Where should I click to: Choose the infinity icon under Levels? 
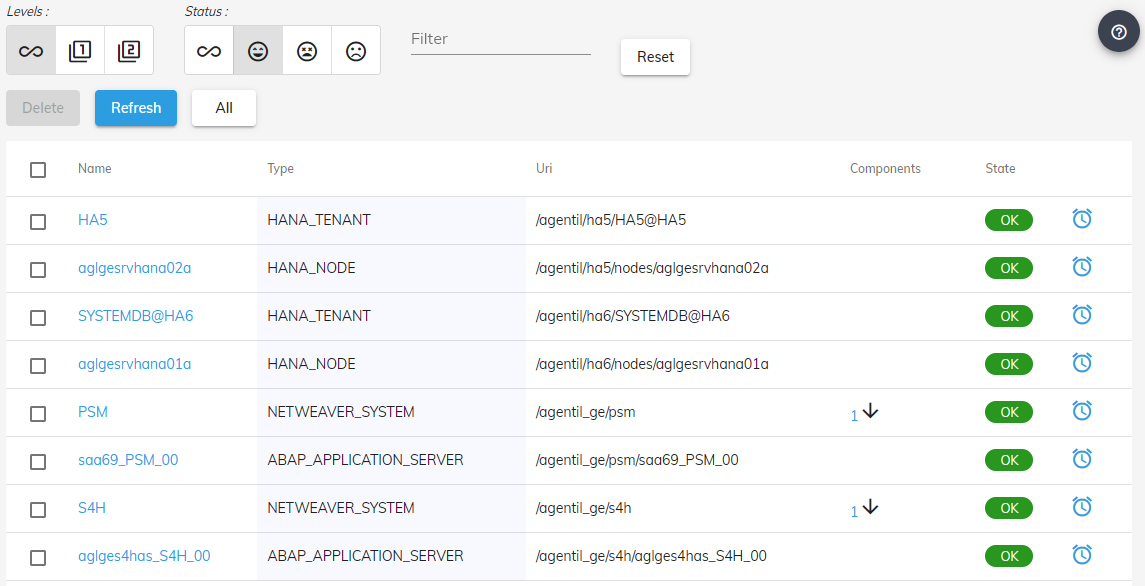pos(31,50)
